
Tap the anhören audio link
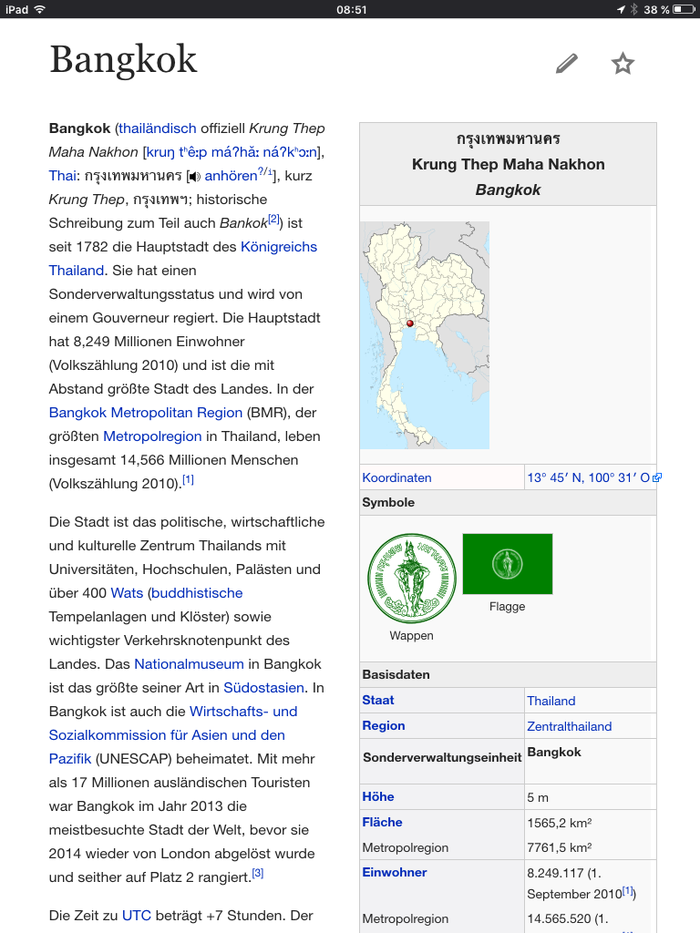pos(231,176)
